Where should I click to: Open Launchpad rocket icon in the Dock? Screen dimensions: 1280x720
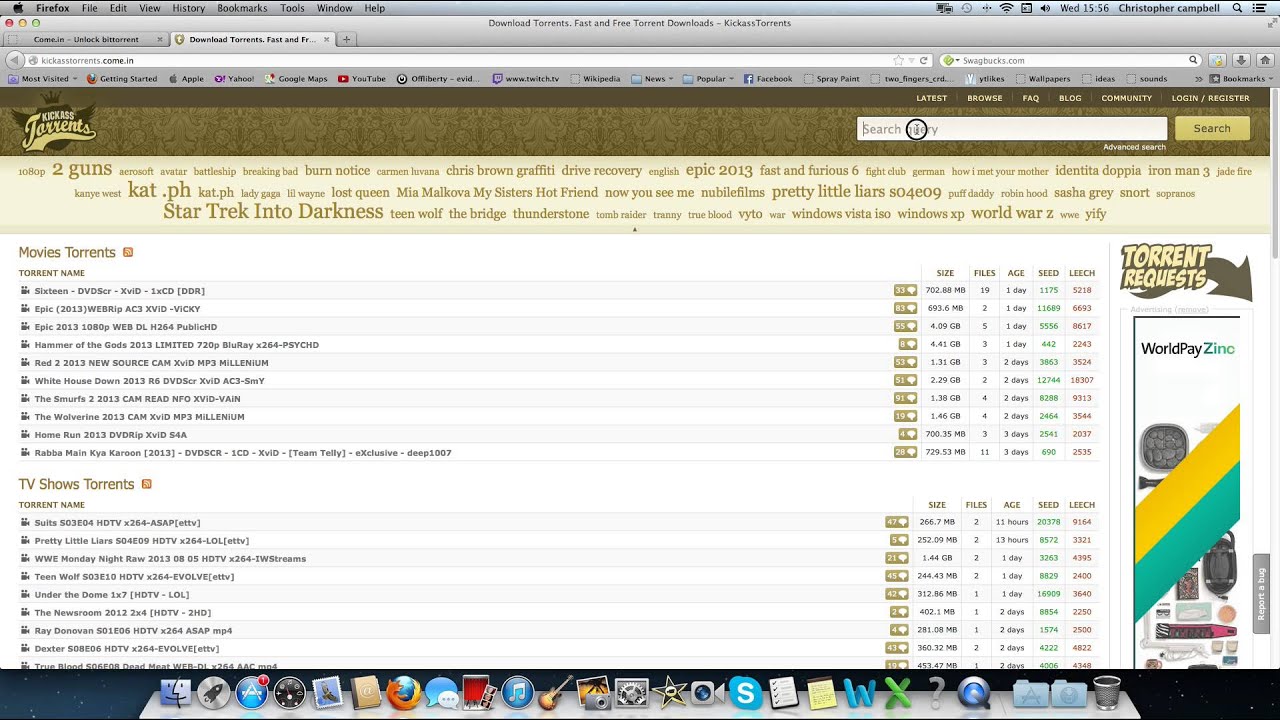point(213,692)
